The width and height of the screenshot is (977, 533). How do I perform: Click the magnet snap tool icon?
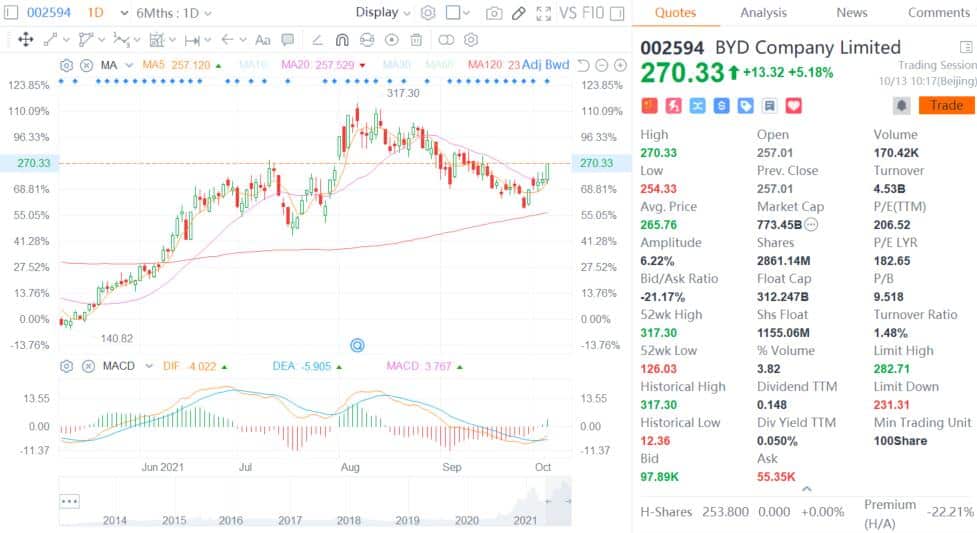click(341, 40)
